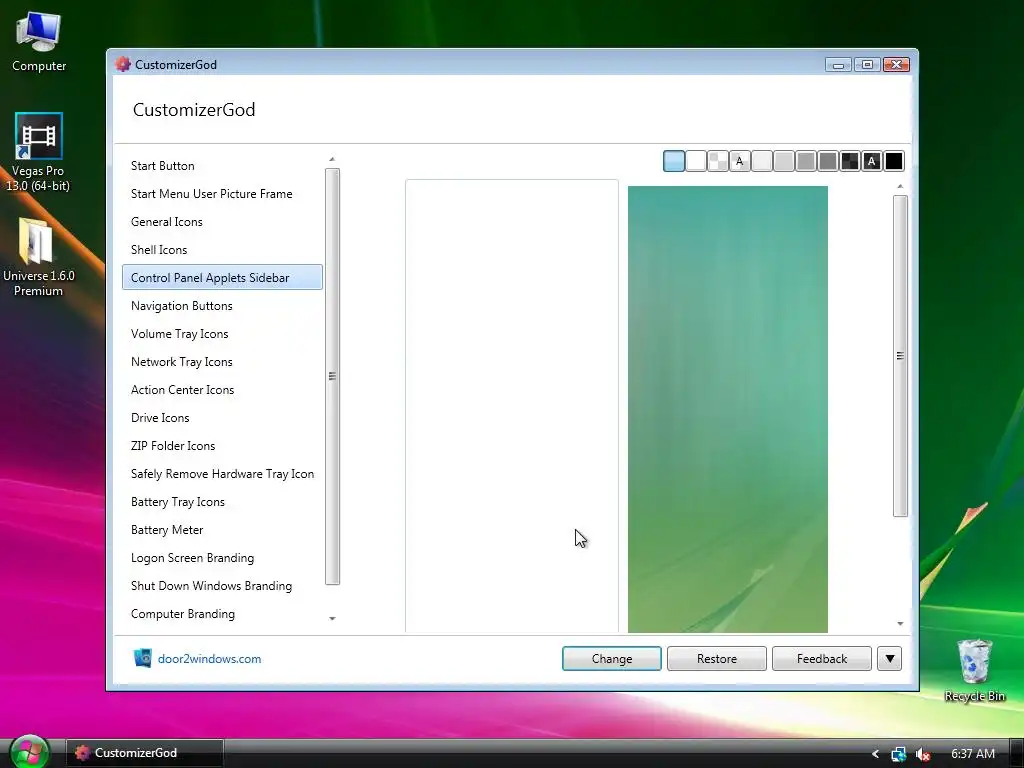This screenshot has width=1024, height=768.
Task: Click the muted volume tray icon
Action: coord(922,754)
